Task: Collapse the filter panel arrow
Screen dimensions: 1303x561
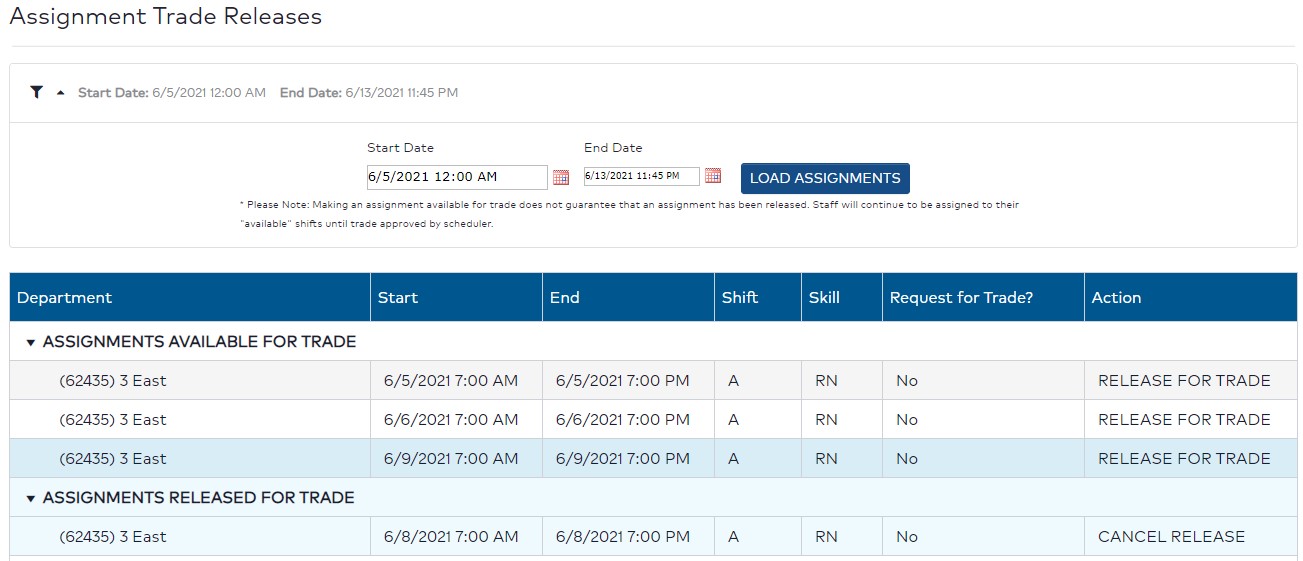Action: [x=60, y=93]
